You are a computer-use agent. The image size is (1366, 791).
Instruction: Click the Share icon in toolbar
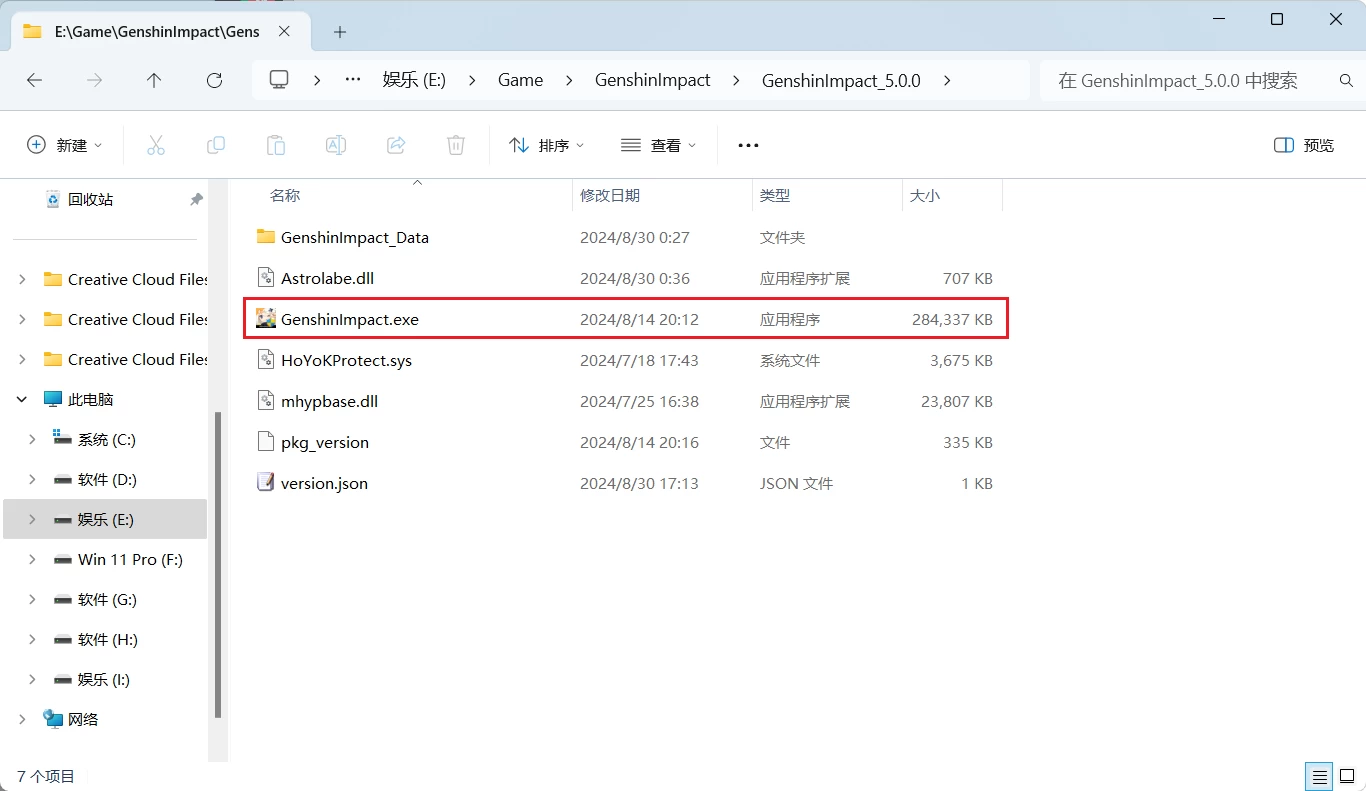396,145
